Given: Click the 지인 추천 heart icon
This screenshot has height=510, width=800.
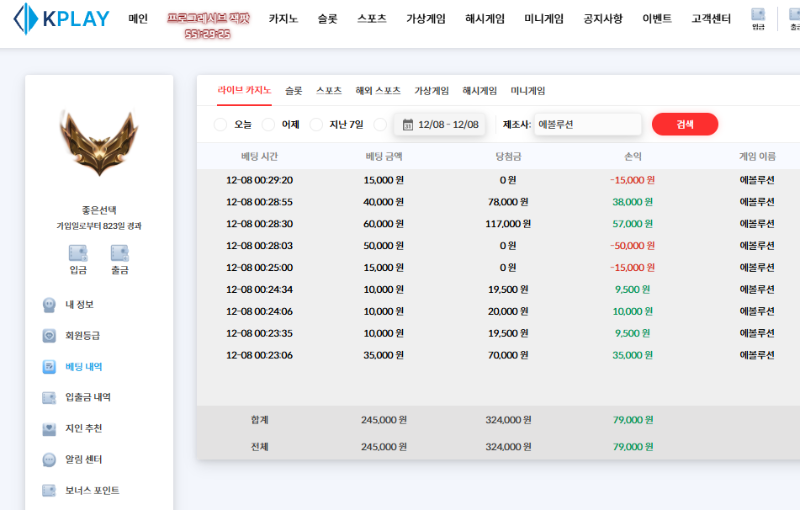Looking at the screenshot, I should (x=49, y=429).
